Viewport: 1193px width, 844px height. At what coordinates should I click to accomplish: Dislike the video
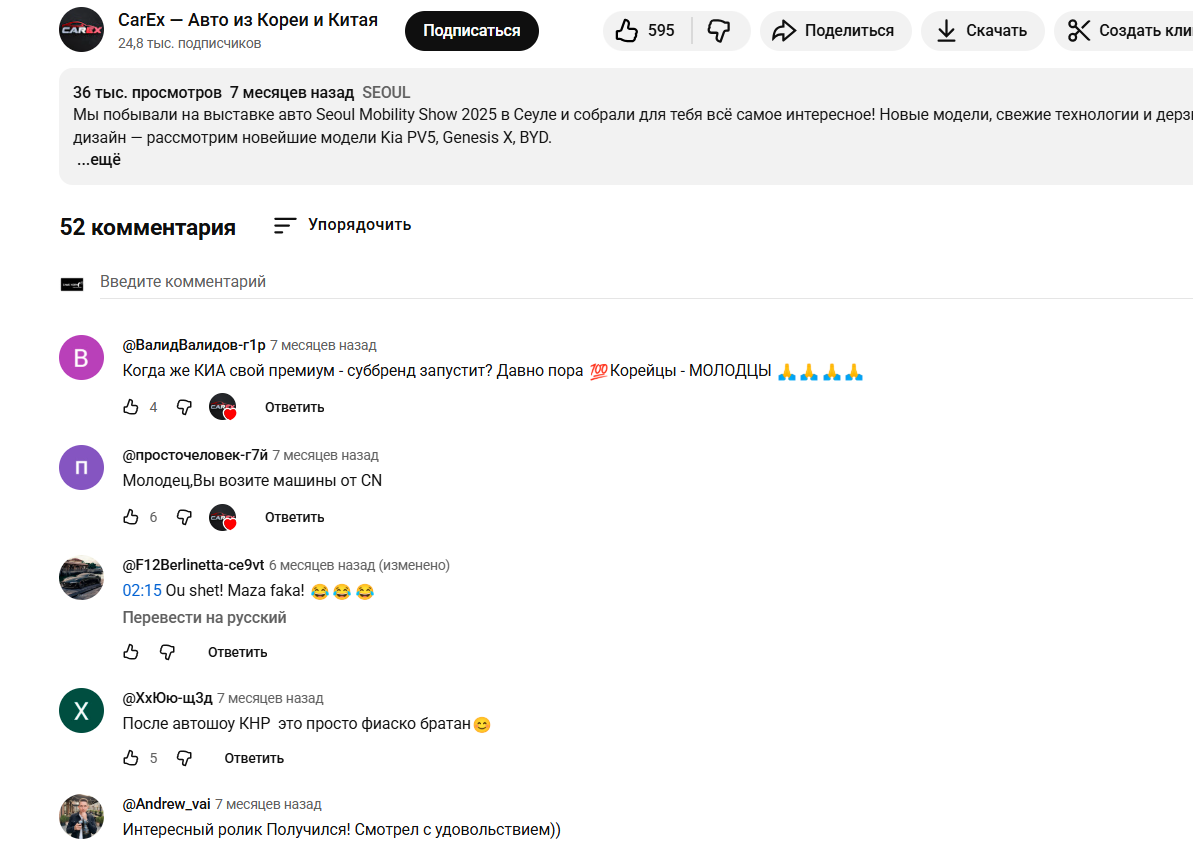pyautogui.click(x=719, y=31)
